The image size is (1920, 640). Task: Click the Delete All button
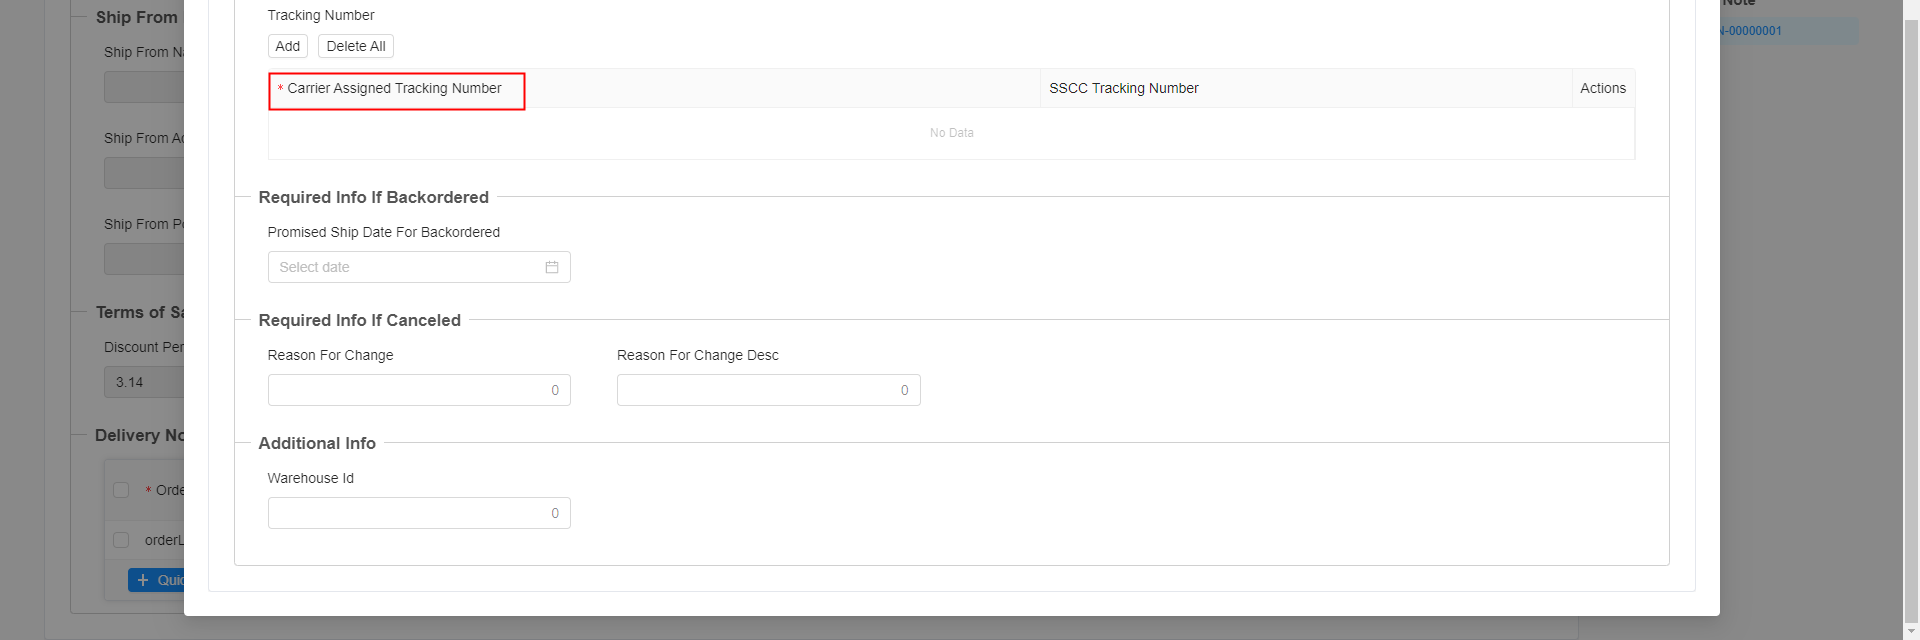coord(356,46)
